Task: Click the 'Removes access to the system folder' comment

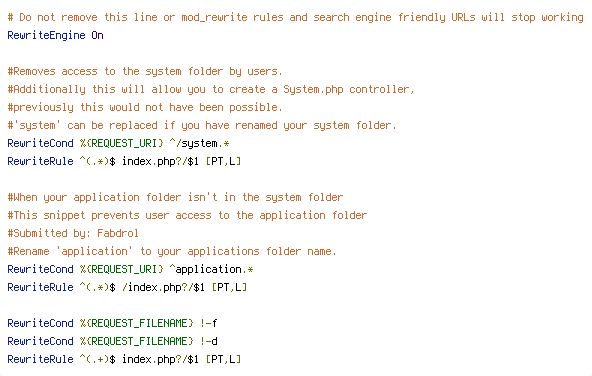Action: point(145,71)
